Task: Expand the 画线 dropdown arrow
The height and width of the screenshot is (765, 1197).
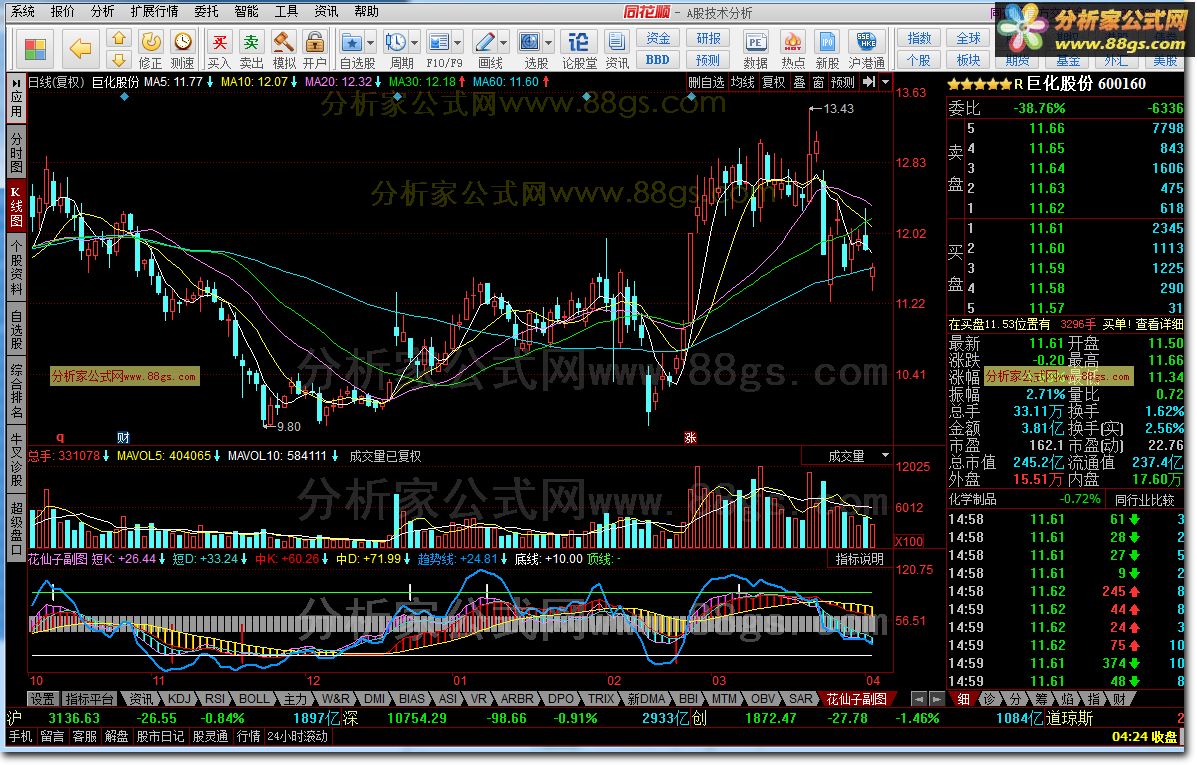Action: click(x=504, y=42)
